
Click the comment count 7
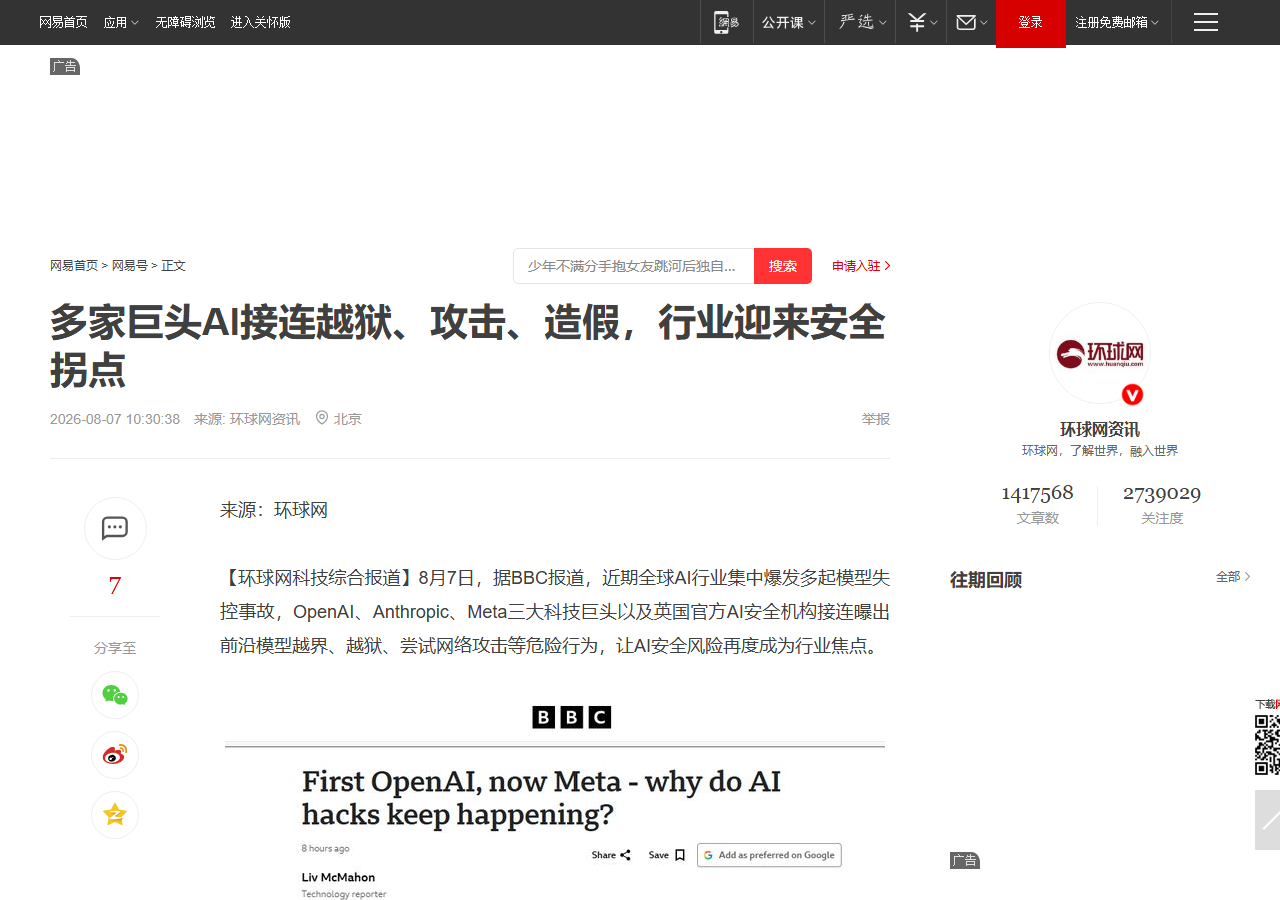point(115,586)
